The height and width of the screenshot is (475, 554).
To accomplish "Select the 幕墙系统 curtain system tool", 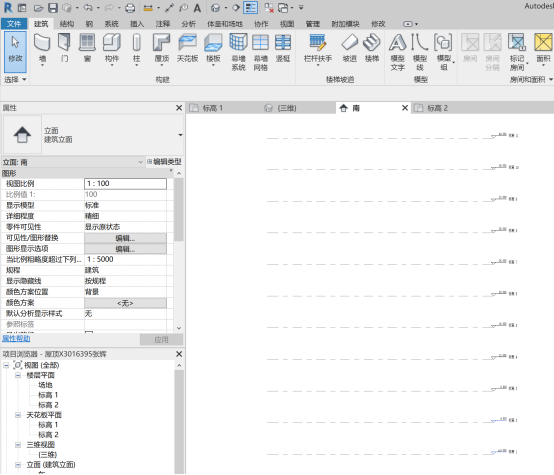I will click(x=238, y=51).
